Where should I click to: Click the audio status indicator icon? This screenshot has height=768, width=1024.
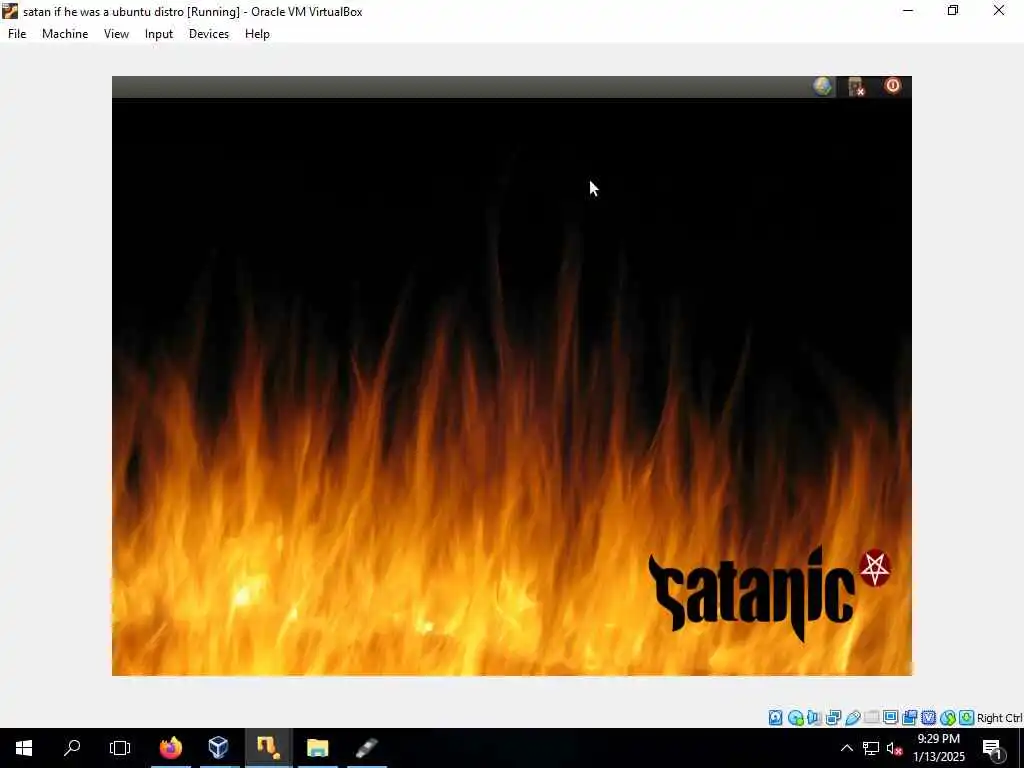[x=814, y=718]
